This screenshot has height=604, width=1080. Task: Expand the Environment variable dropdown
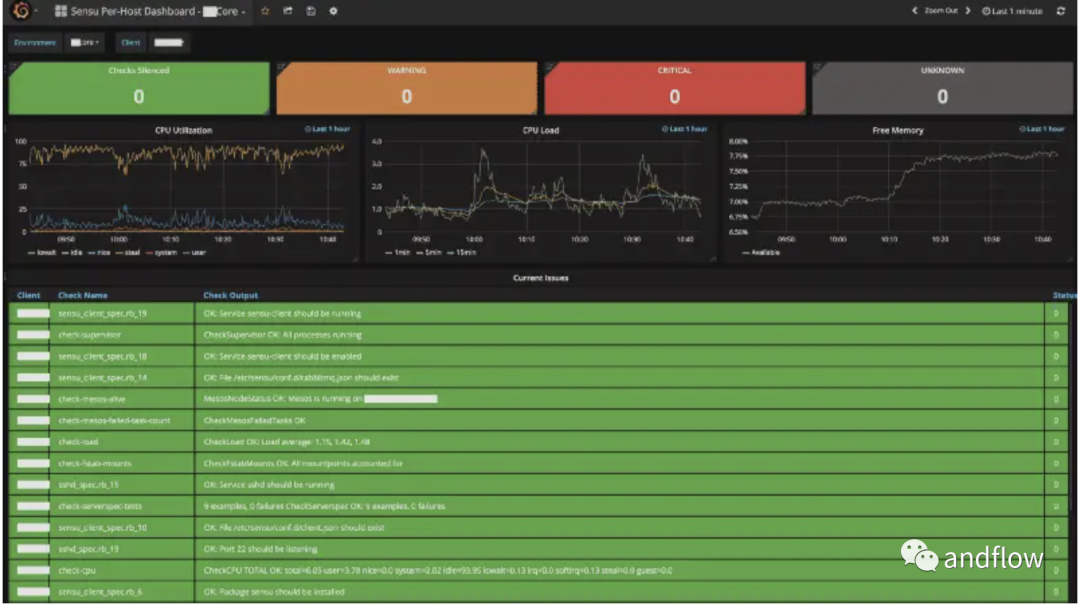tap(84, 43)
